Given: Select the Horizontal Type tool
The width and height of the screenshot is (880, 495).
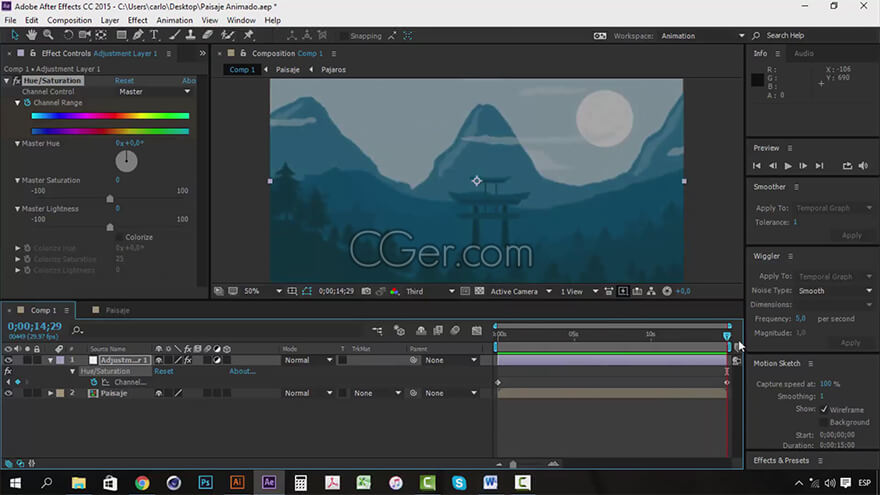Looking at the screenshot, I should 154,35.
